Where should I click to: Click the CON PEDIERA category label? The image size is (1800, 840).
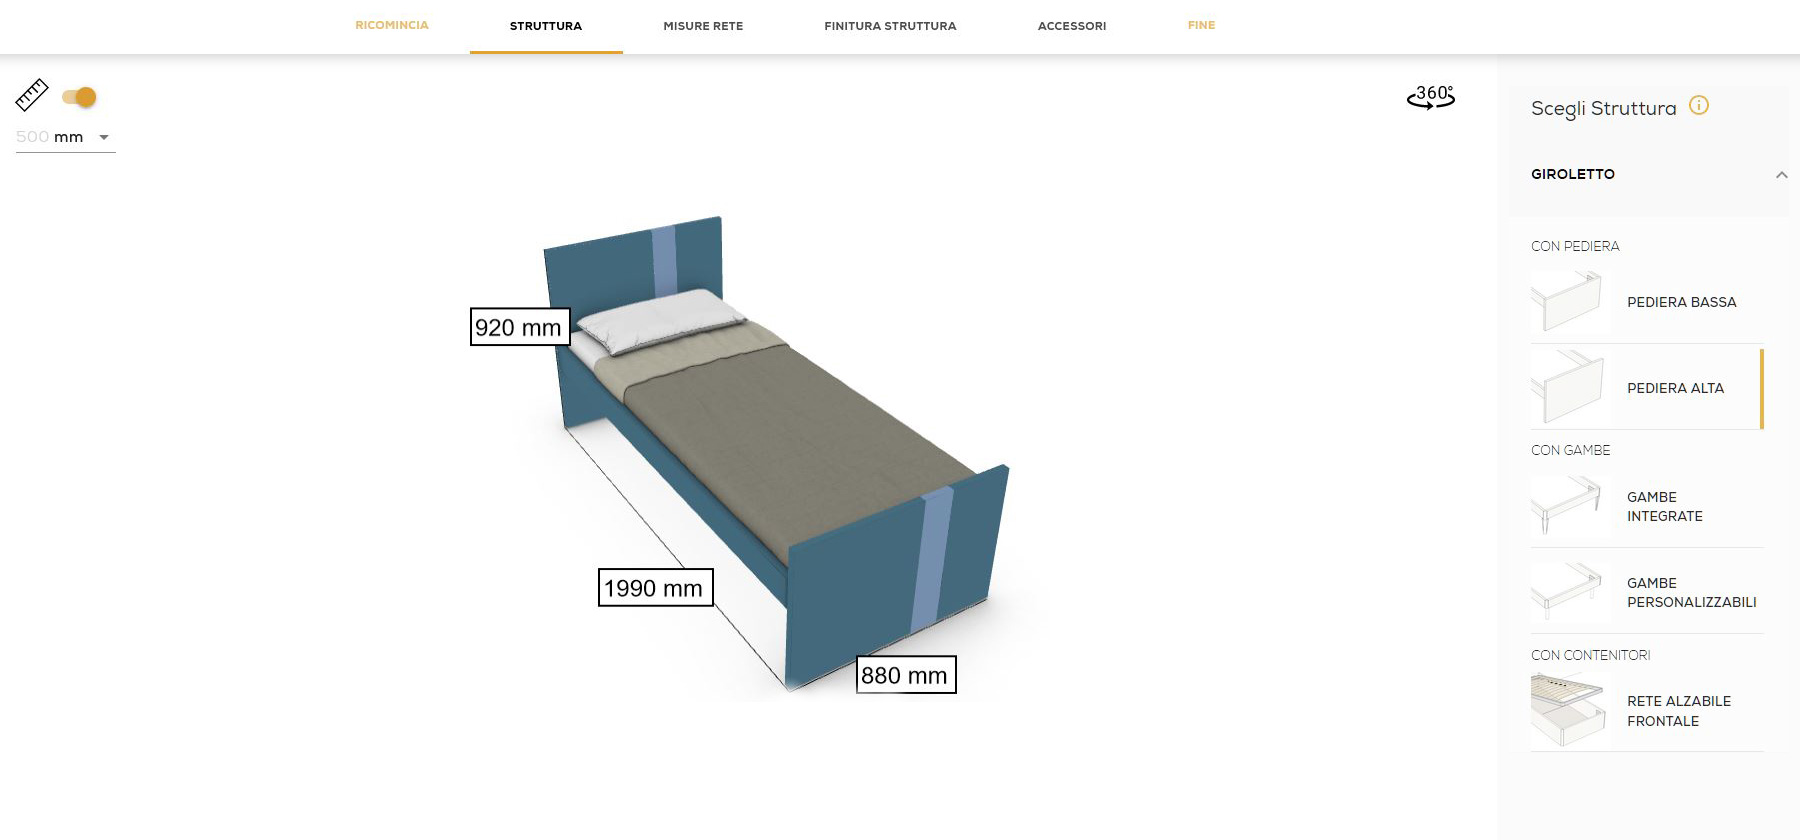click(1575, 246)
